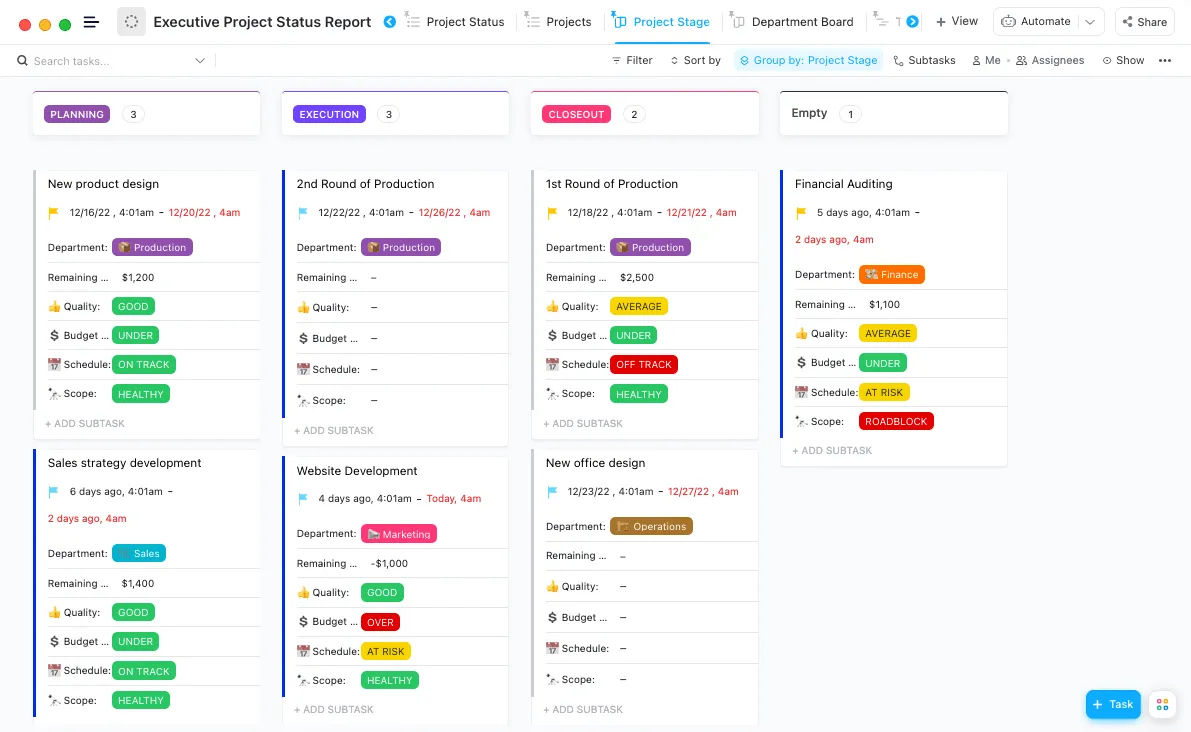Open the apps grid icon near Task
The height and width of the screenshot is (732, 1191).
click(x=1162, y=705)
